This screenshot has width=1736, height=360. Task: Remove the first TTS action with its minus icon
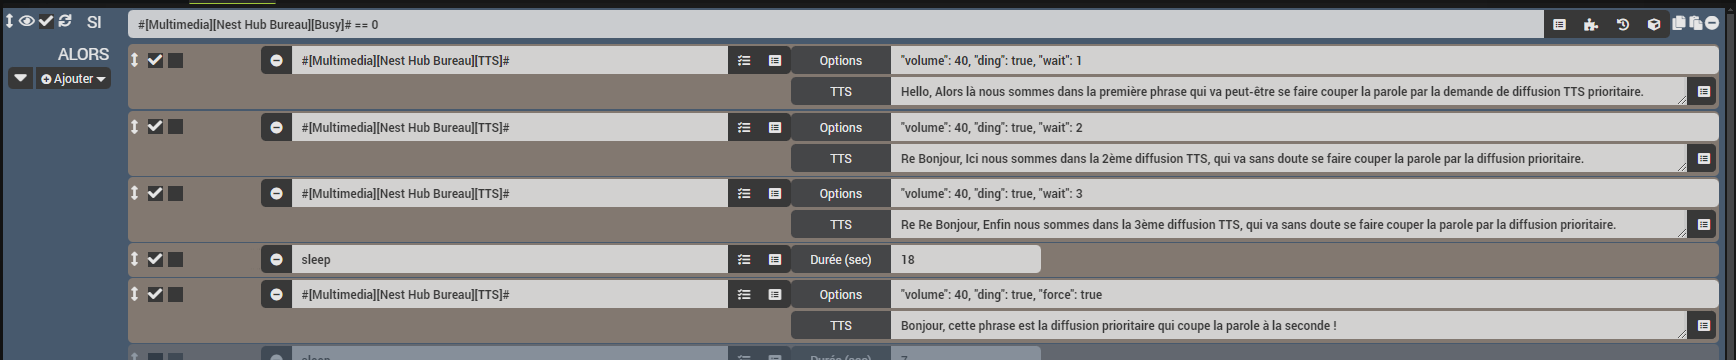coord(276,61)
